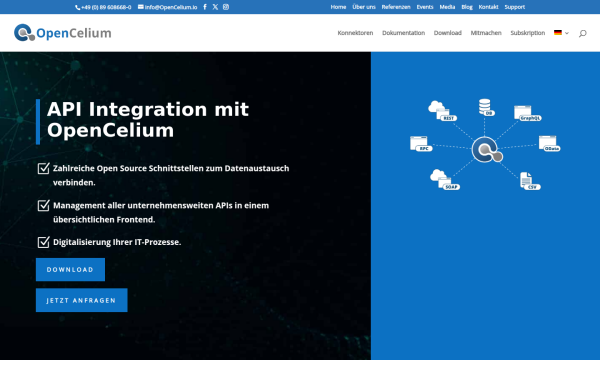The height and width of the screenshot is (375, 600).
Task: Go to Home in top menu
Action: pyautogui.click(x=338, y=7)
